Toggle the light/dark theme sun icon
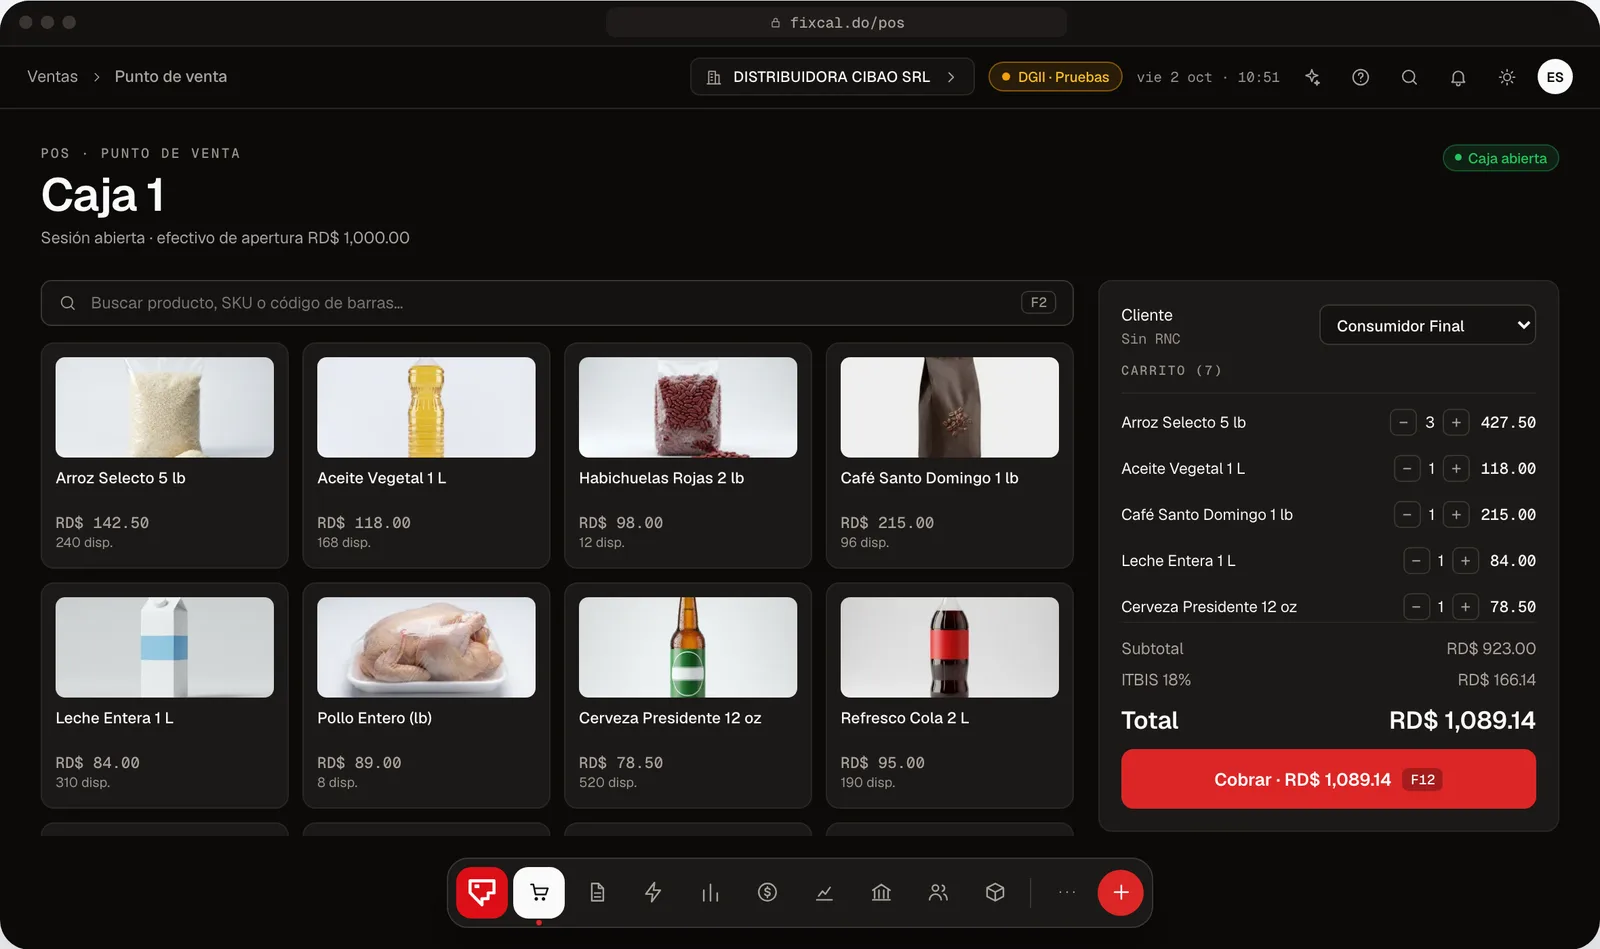This screenshot has width=1600, height=949. [1507, 77]
